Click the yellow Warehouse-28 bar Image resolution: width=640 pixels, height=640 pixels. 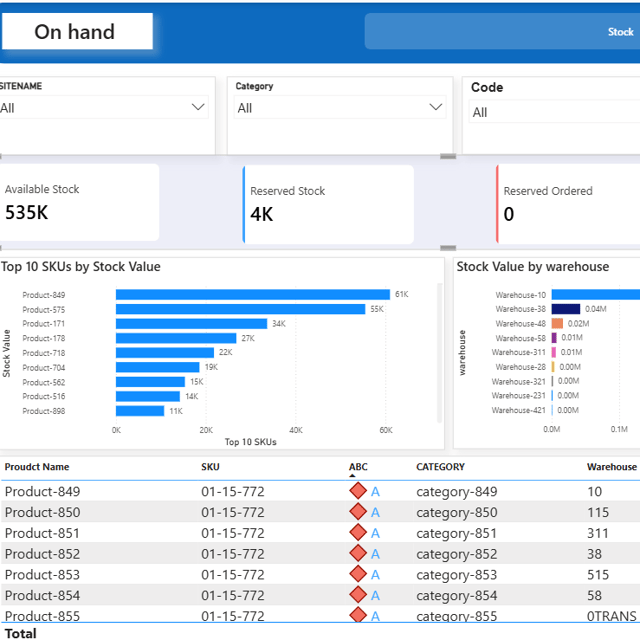(553, 367)
